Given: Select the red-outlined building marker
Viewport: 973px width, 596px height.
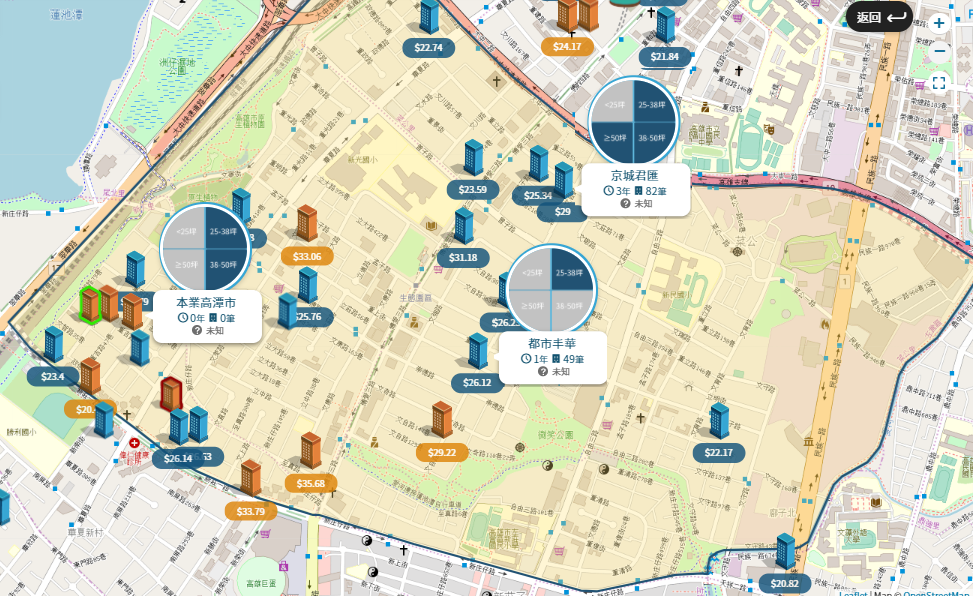Looking at the screenshot, I should (x=170, y=394).
